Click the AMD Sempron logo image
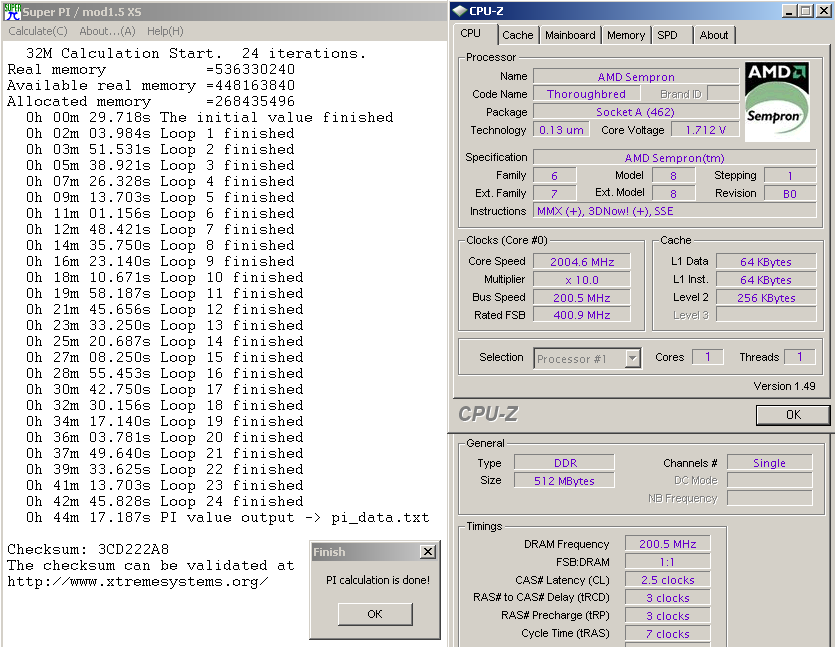 tap(777, 102)
